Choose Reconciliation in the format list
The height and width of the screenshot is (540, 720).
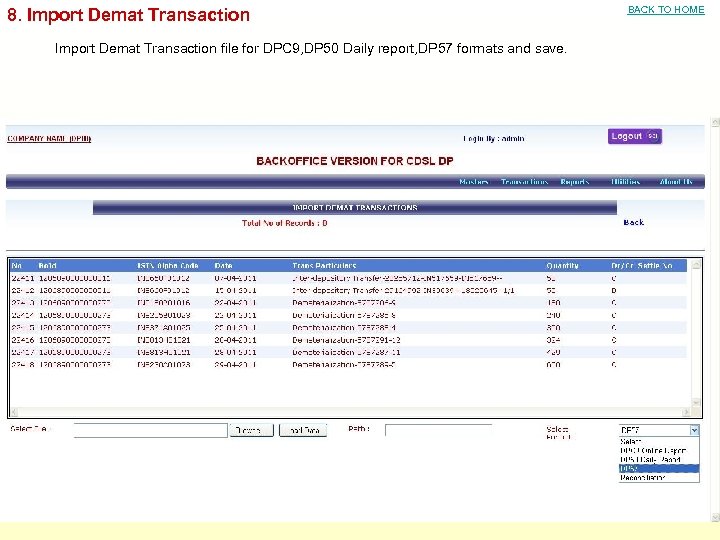(x=659, y=478)
